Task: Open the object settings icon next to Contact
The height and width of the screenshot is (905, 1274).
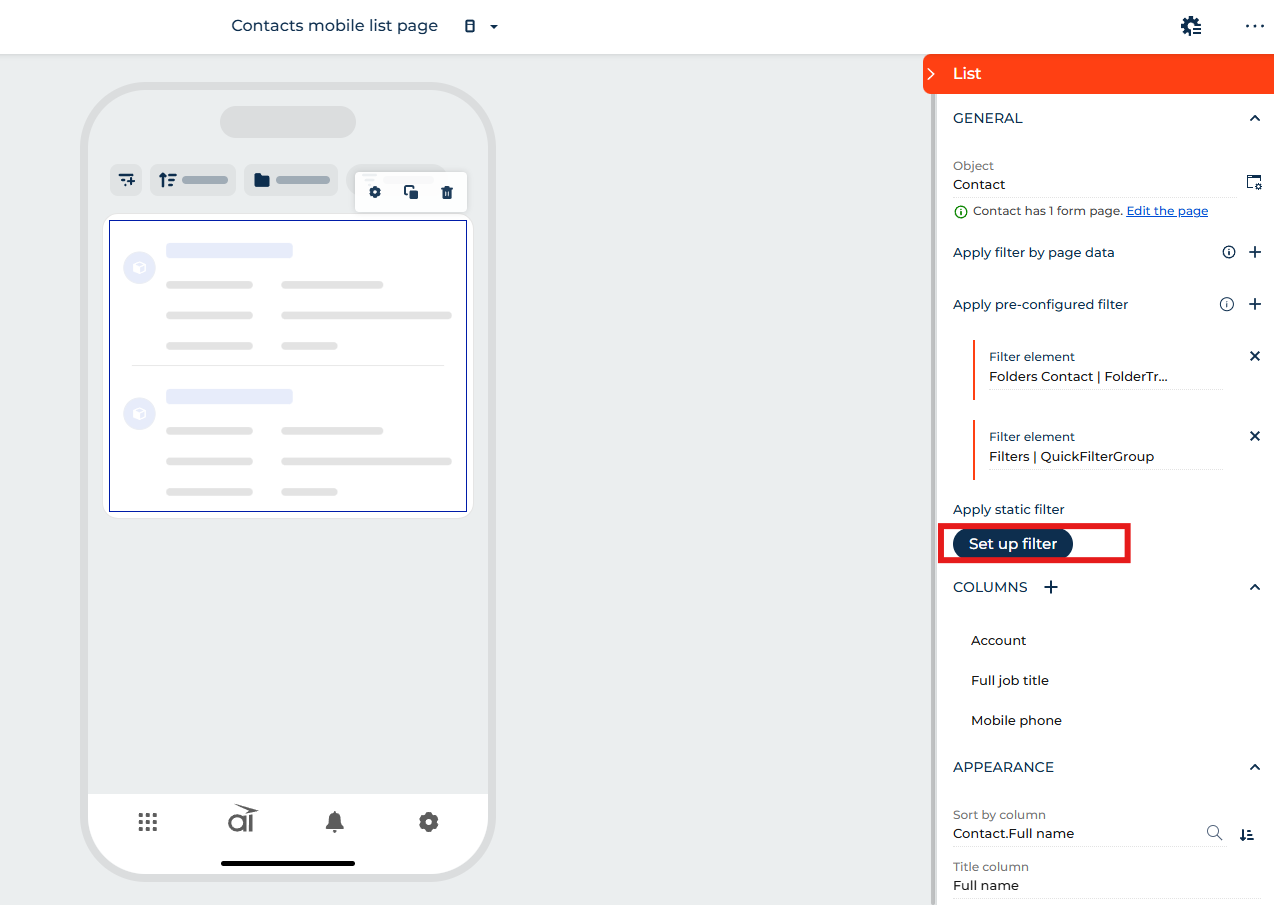Action: (1254, 182)
